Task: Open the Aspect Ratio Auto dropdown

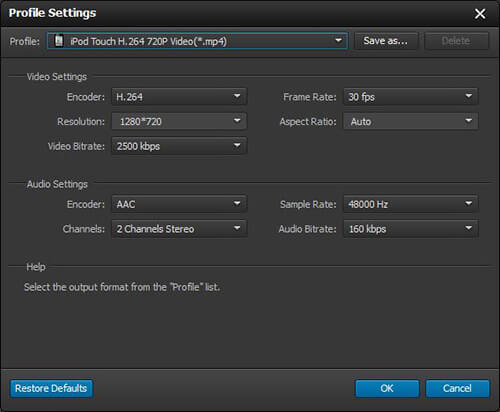Action: pyautogui.click(x=411, y=121)
